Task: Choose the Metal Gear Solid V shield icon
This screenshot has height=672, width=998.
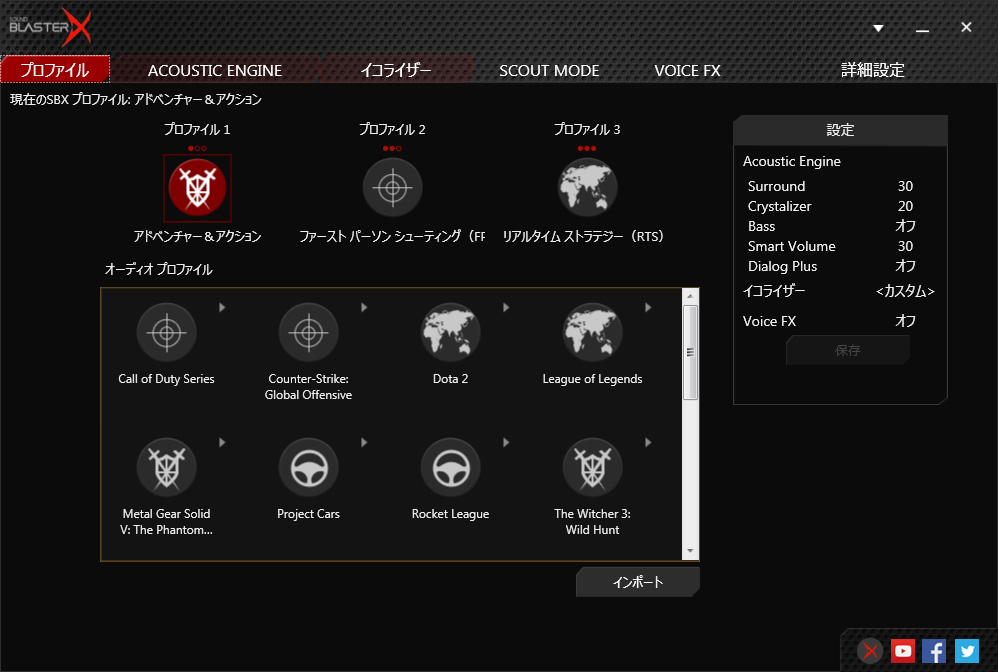Action: [x=167, y=468]
